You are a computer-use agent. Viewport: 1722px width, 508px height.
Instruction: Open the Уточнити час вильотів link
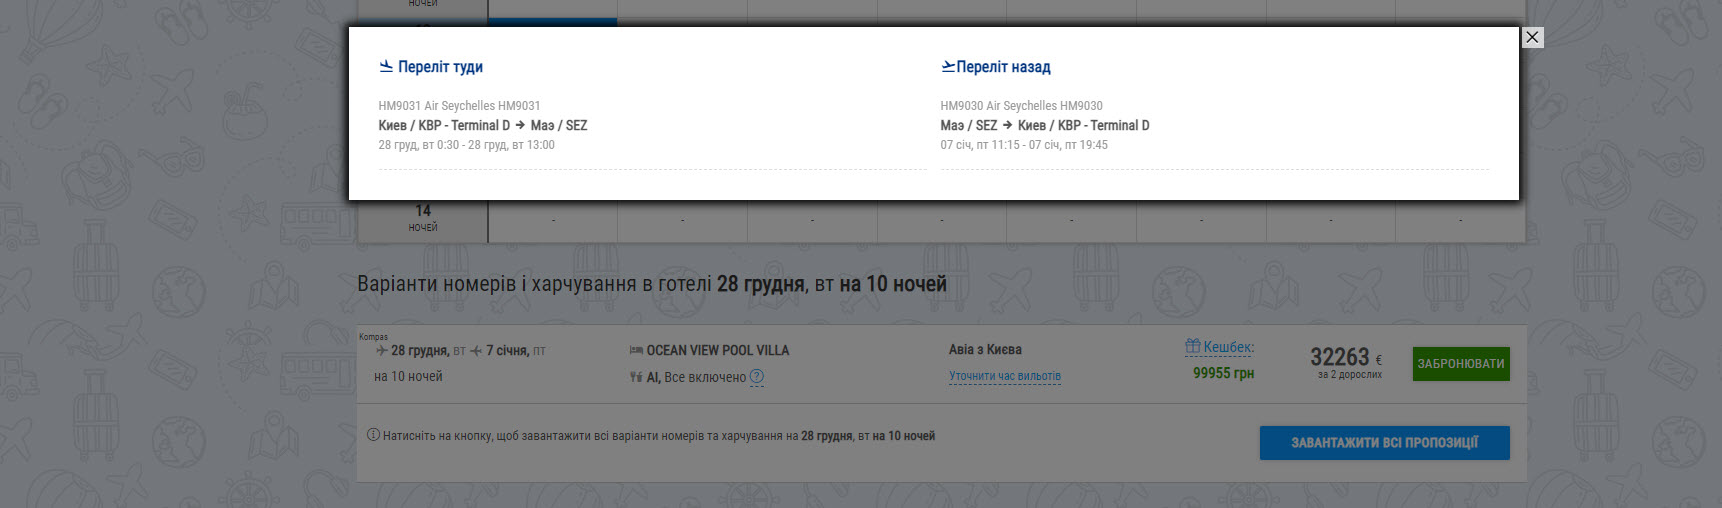point(1004,376)
